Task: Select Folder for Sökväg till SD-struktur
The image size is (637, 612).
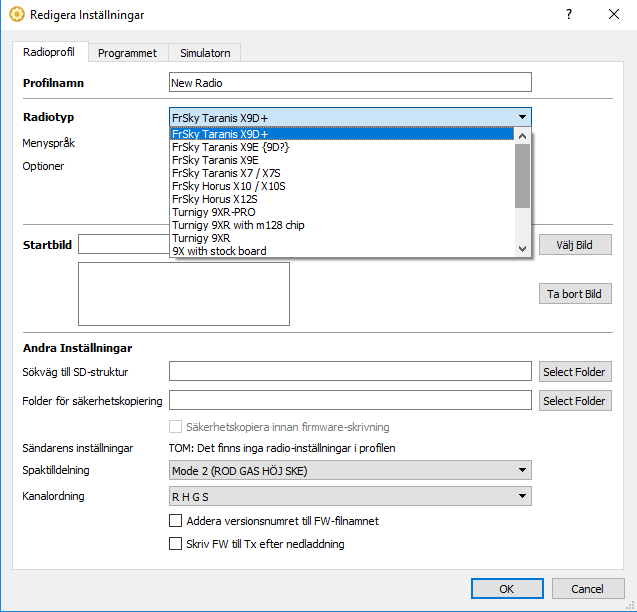Action: (x=574, y=372)
